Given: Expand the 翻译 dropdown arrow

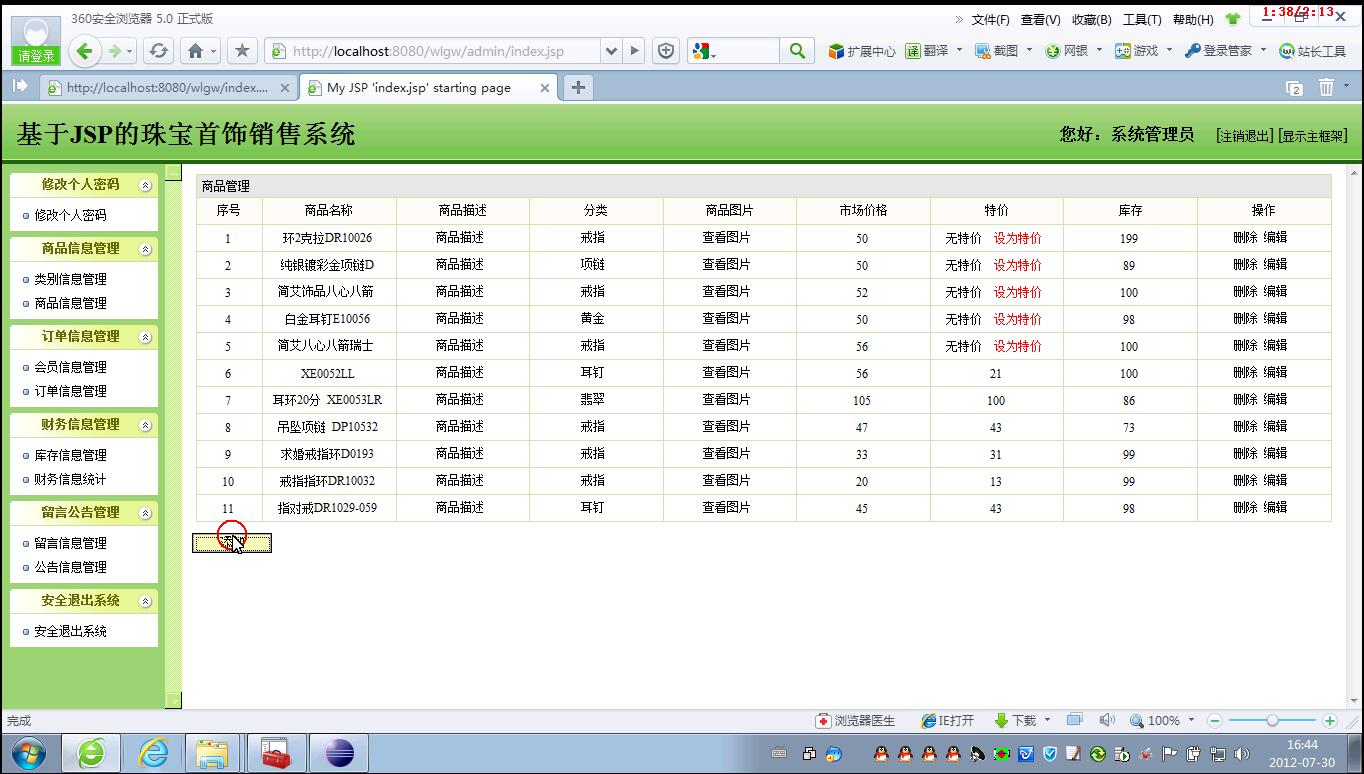Looking at the screenshot, I should pos(959,50).
